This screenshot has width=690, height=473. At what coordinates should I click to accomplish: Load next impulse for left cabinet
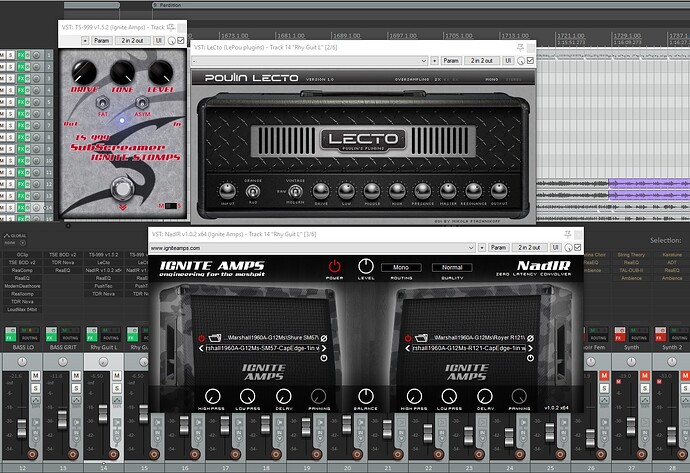(x=324, y=348)
